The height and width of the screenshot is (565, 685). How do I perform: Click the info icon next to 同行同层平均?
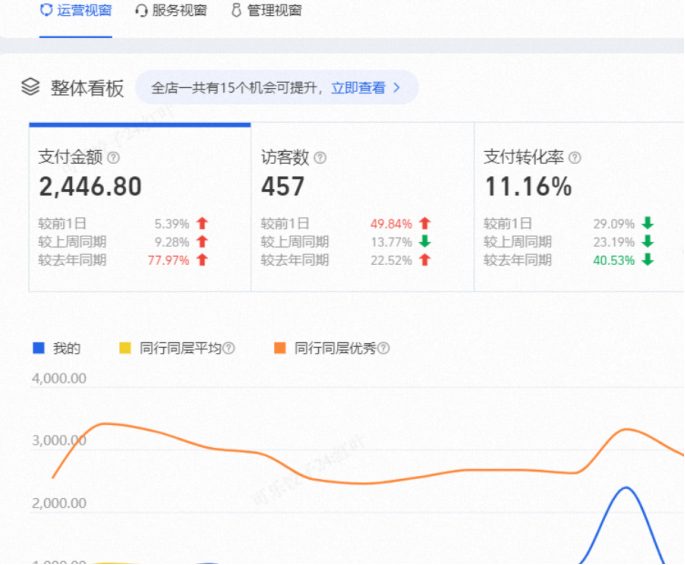tap(229, 349)
